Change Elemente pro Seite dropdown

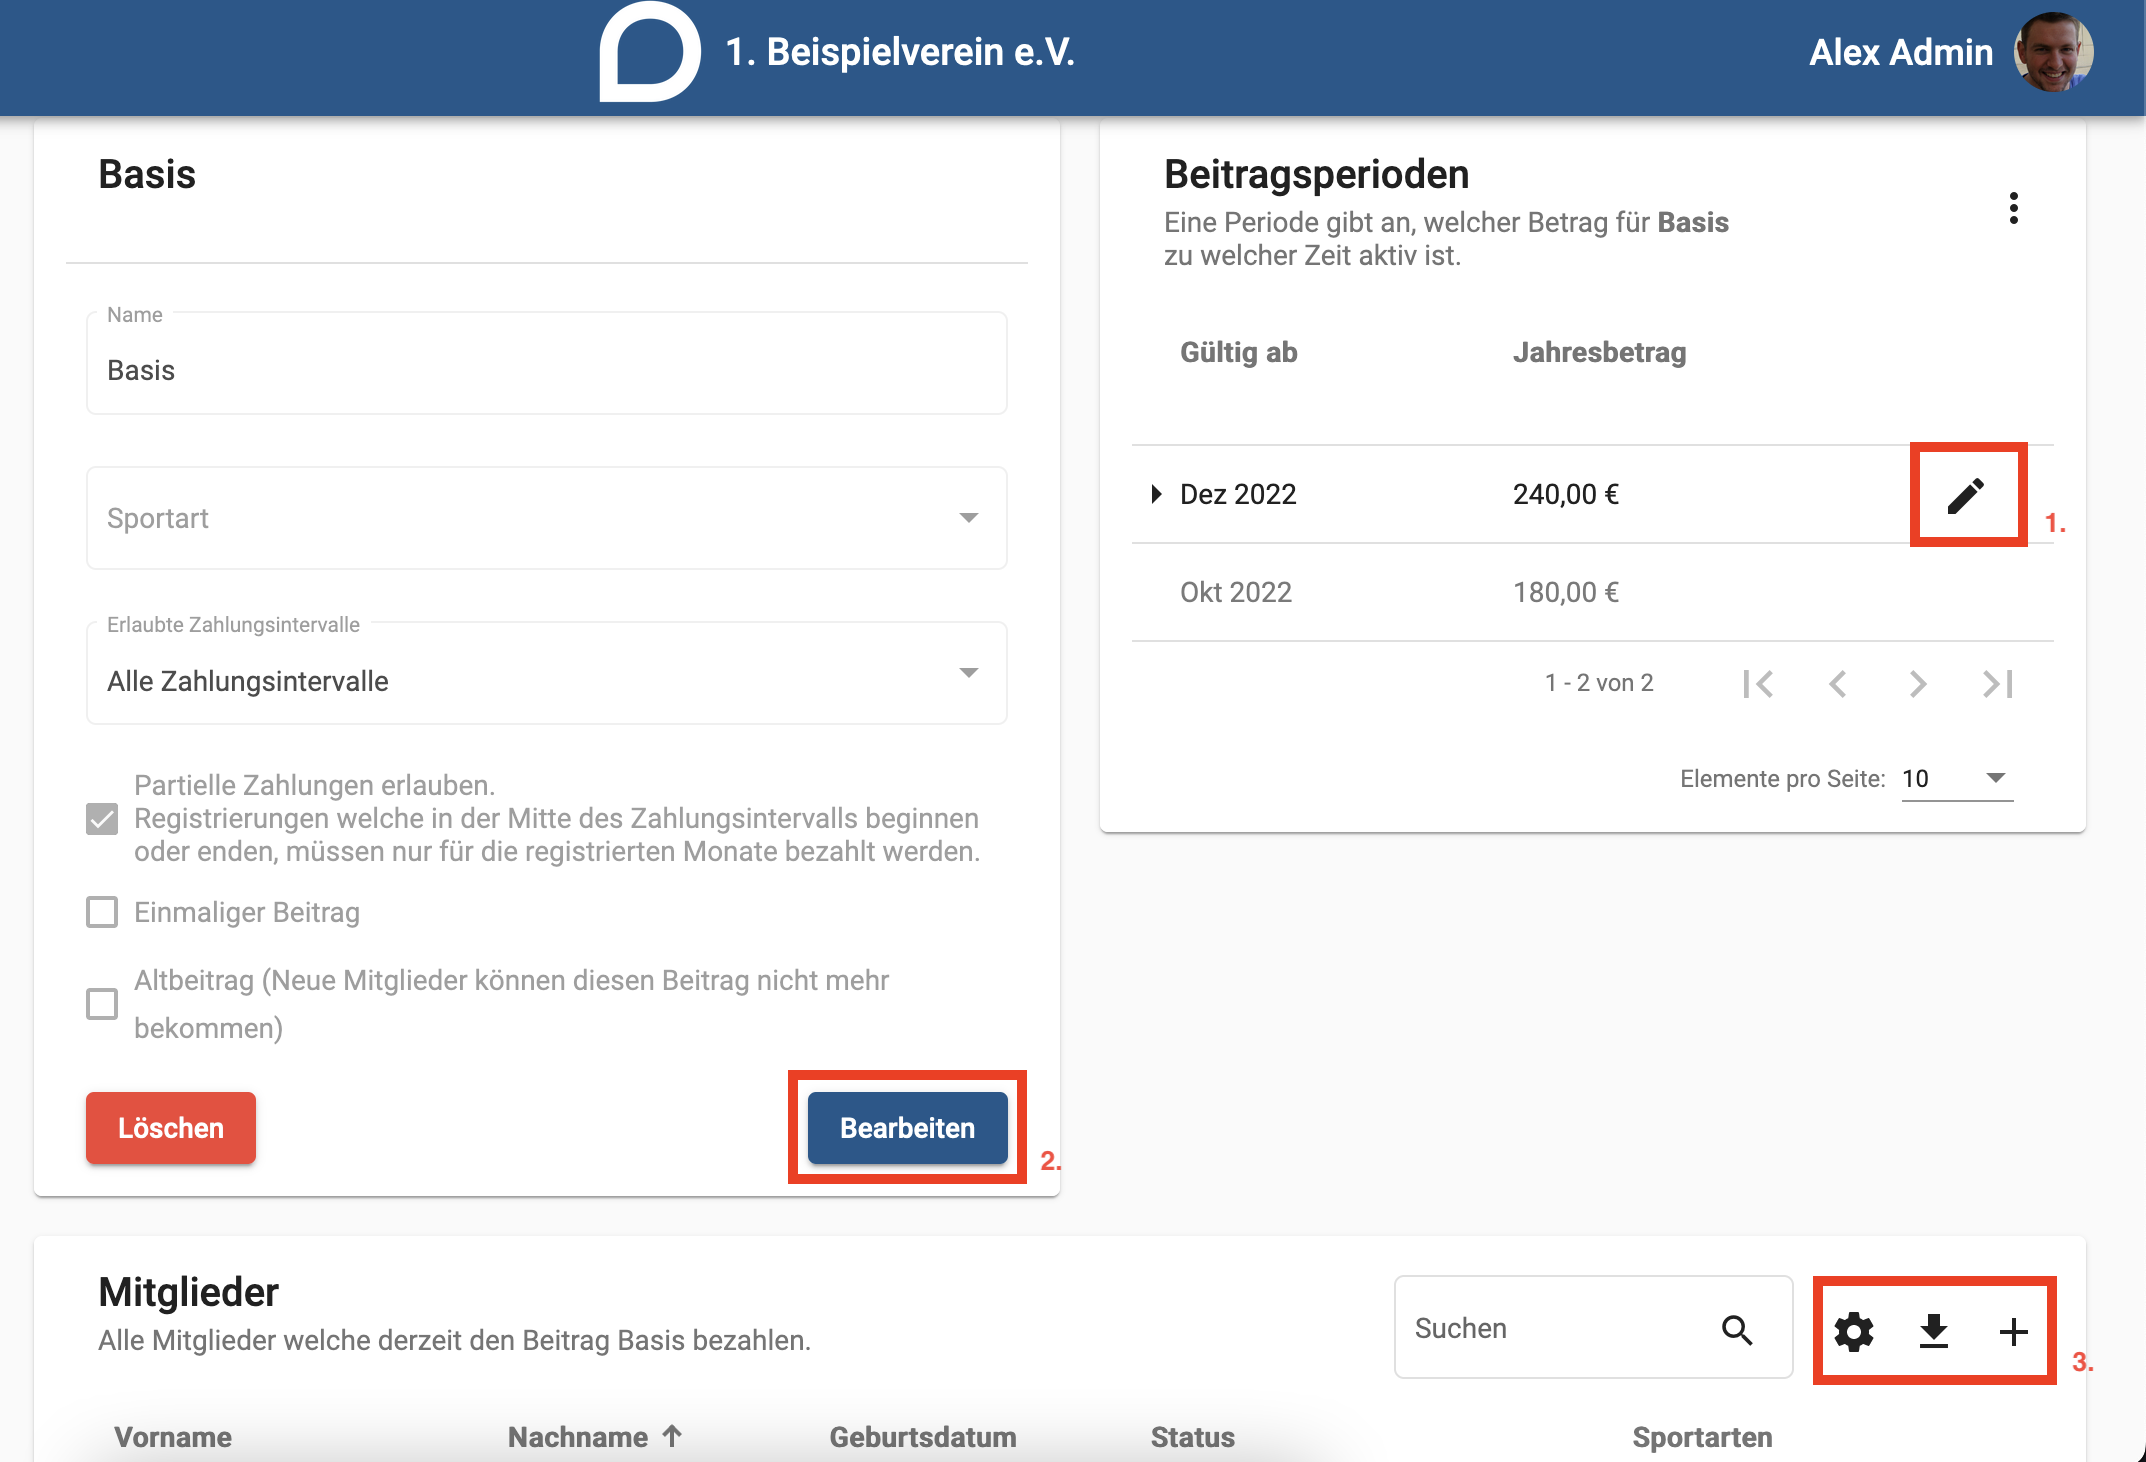pyautogui.click(x=1956, y=779)
